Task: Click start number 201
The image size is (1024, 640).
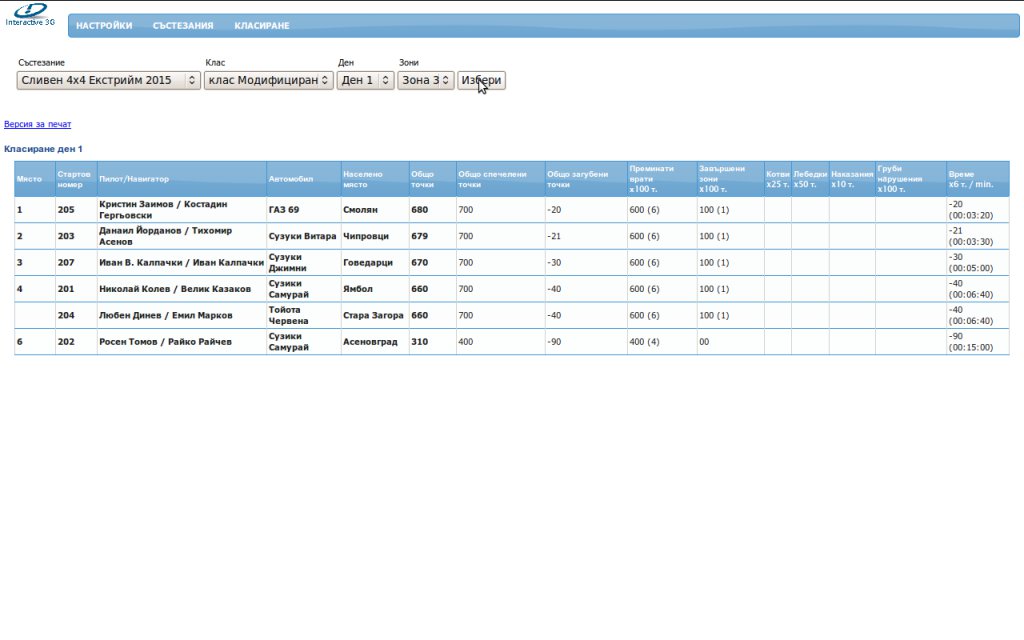Action: click(66, 289)
